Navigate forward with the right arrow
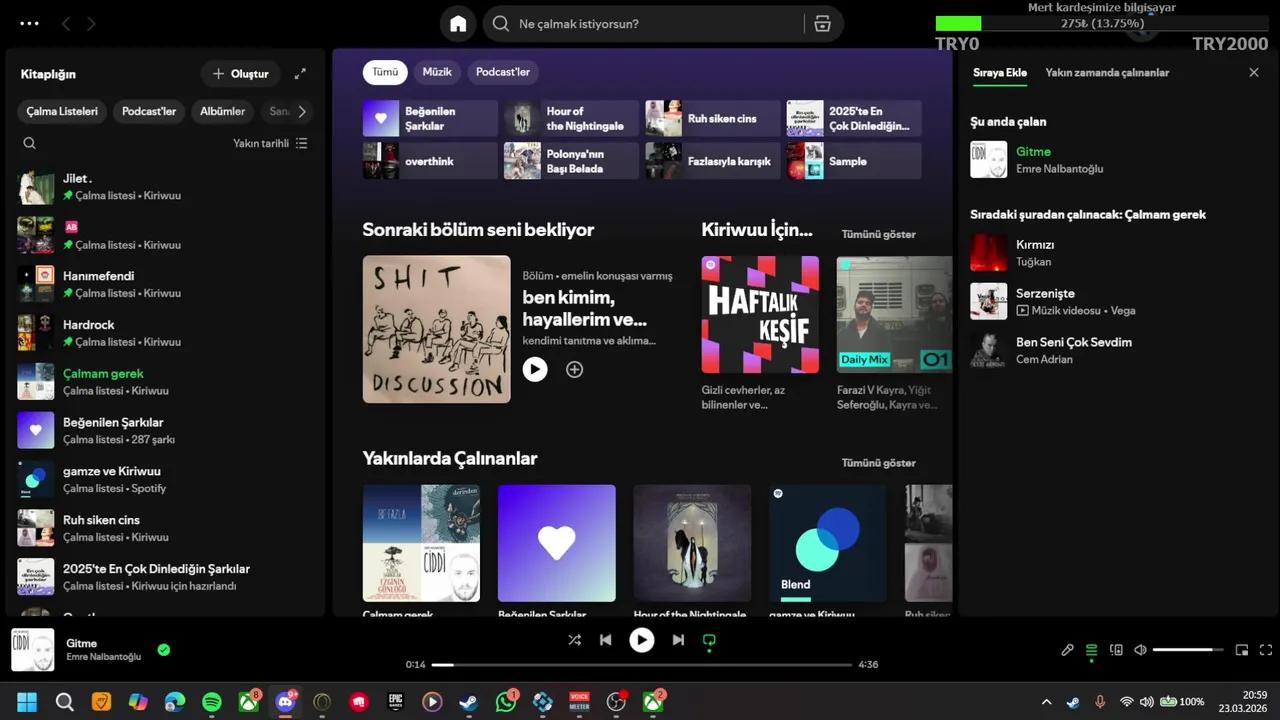The height and width of the screenshot is (720, 1280). click(91, 23)
